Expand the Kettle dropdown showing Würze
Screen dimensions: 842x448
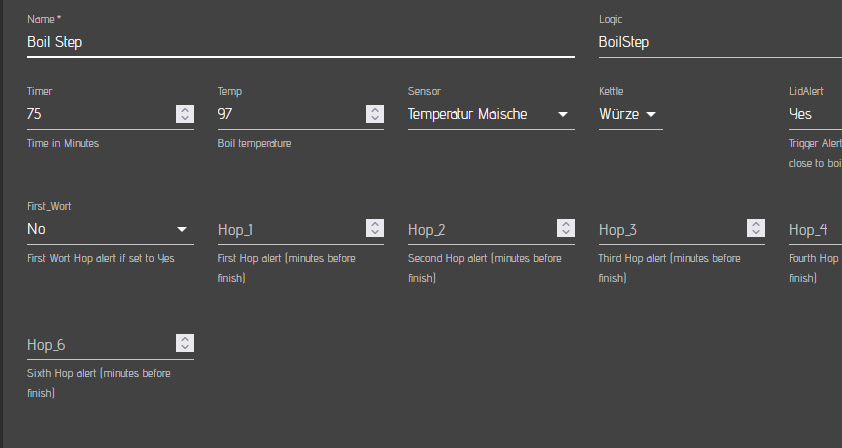tap(630, 114)
